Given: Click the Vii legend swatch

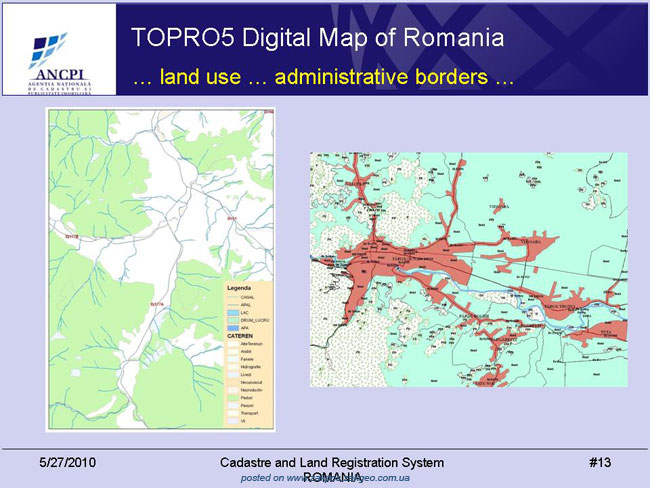Looking at the screenshot, I should 233,421.
